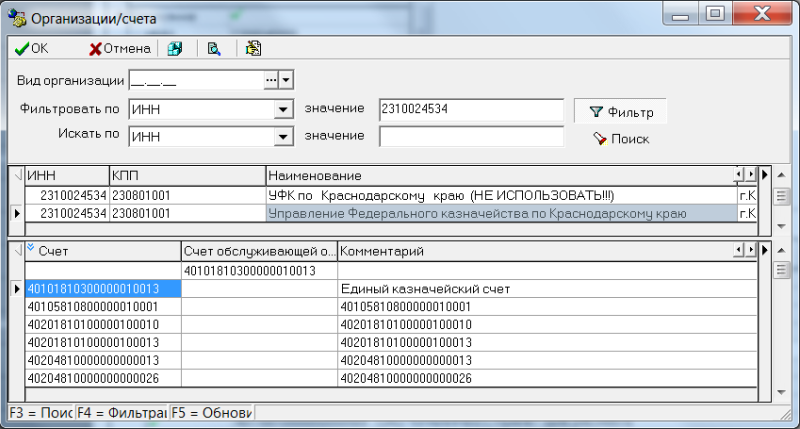Screen dimensions: 800x429
Task: Click the Отмена cancel button
Action: 120,48
